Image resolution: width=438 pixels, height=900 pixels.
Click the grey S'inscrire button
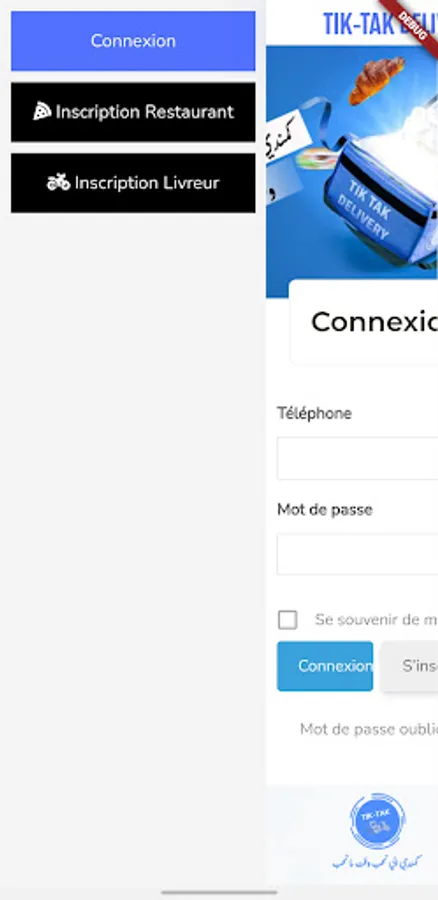click(x=410, y=666)
